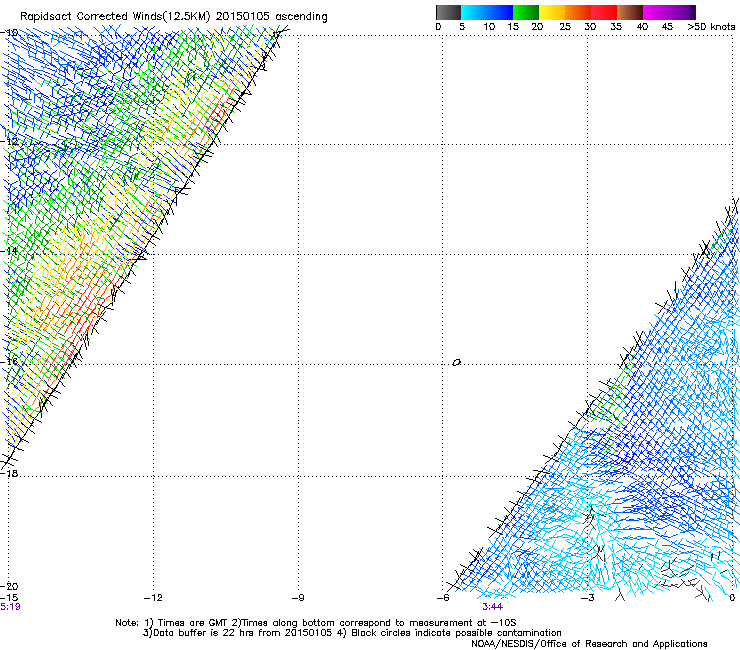Click the '-14' latitude axis label

pyautogui.click(x=10, y=251)
